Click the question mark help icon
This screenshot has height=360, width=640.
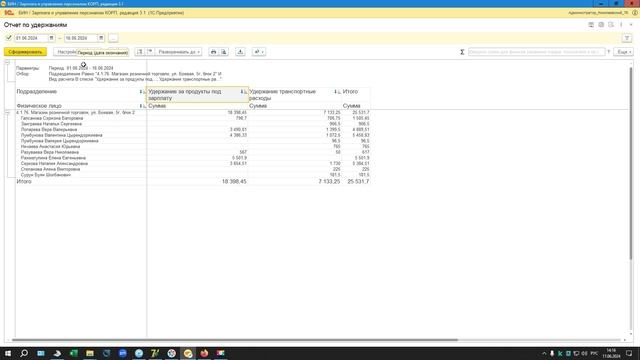click(x=609, y=52)
